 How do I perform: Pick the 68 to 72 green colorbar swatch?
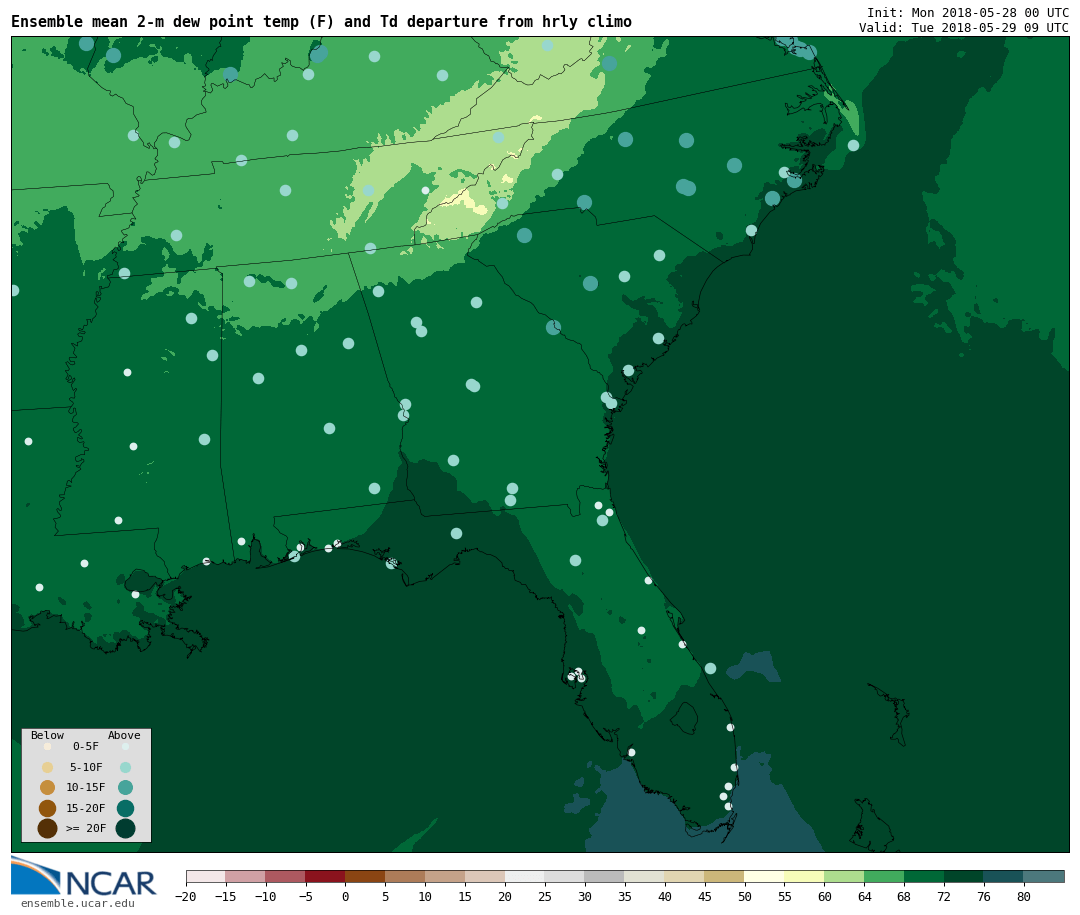[924, 876]
